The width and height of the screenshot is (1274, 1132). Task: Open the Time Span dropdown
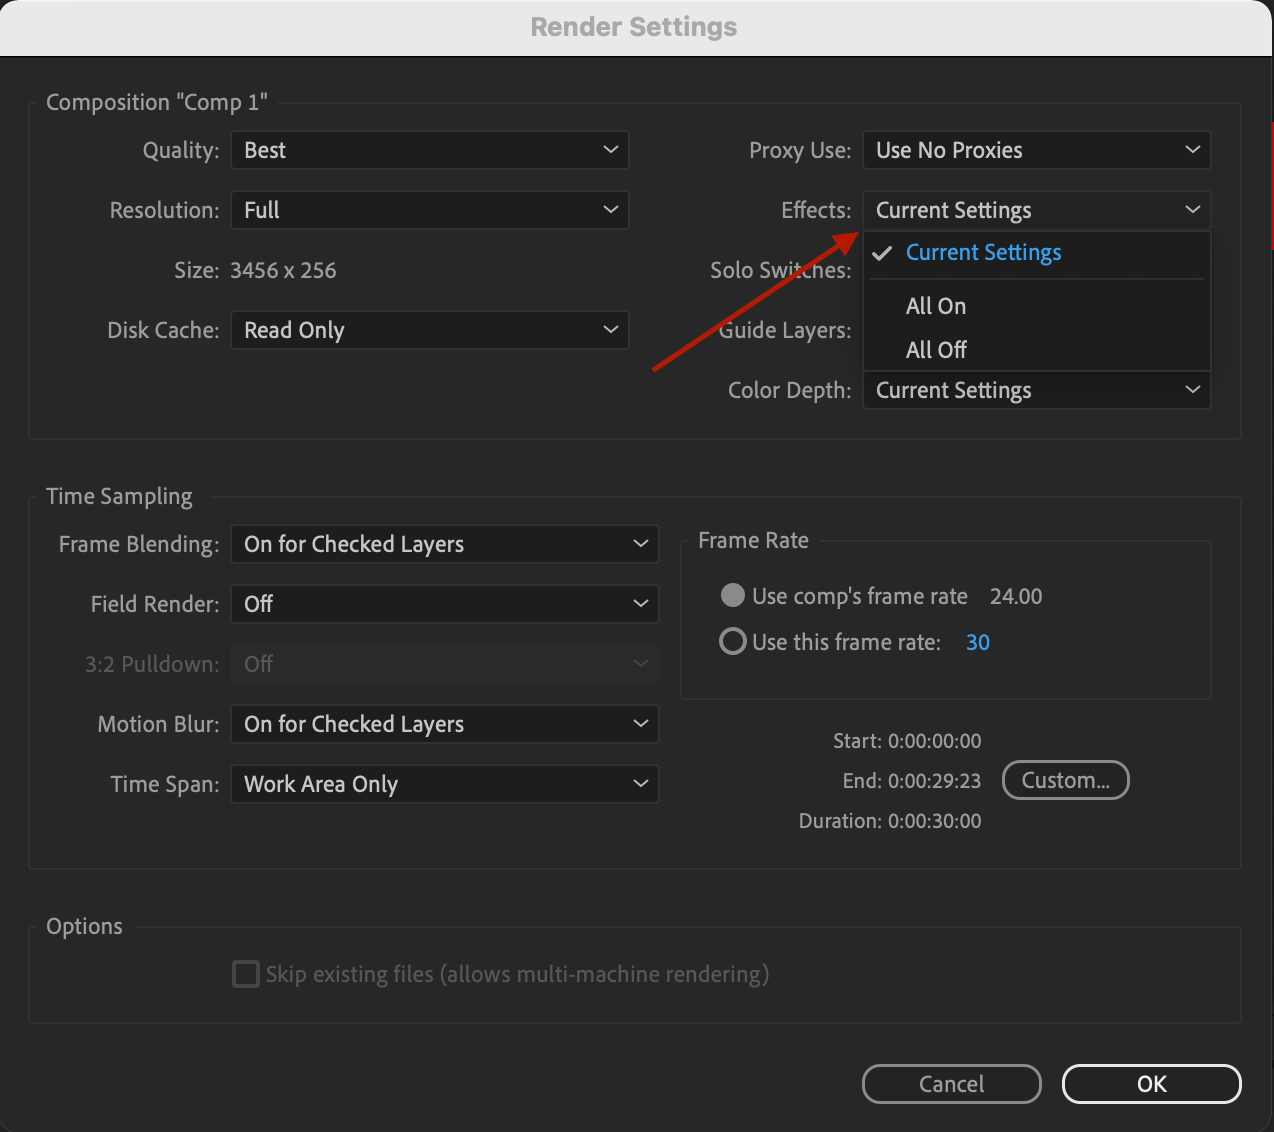[444, 784]
